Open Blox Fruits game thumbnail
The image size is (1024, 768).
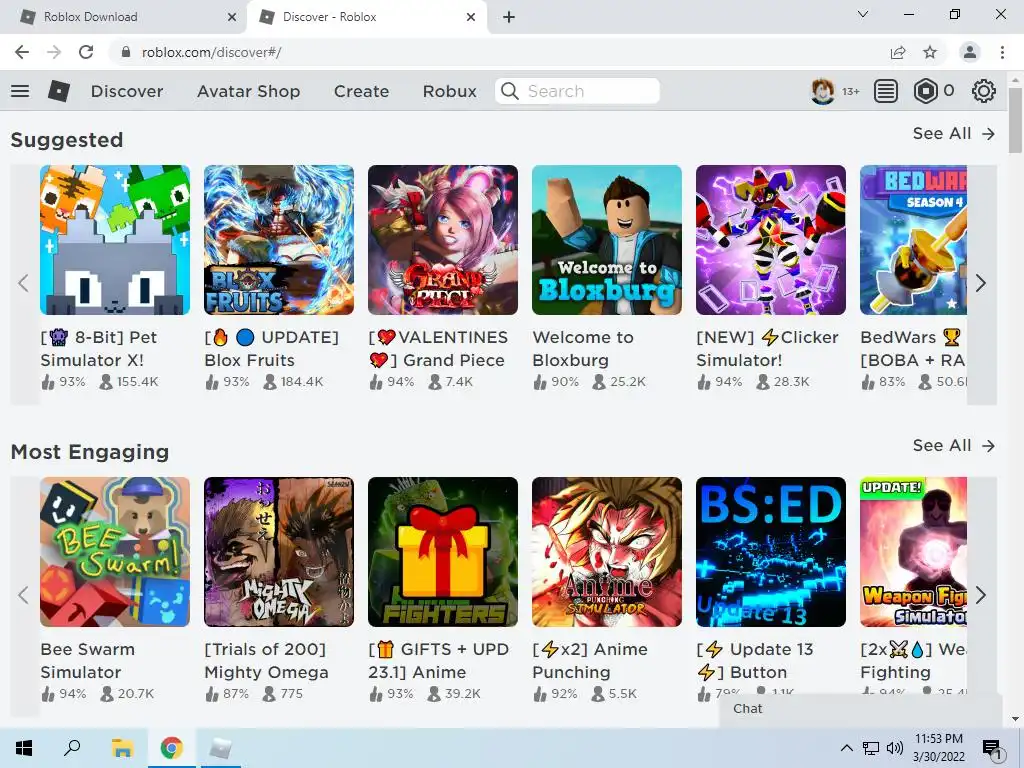(x=279, y=240)
